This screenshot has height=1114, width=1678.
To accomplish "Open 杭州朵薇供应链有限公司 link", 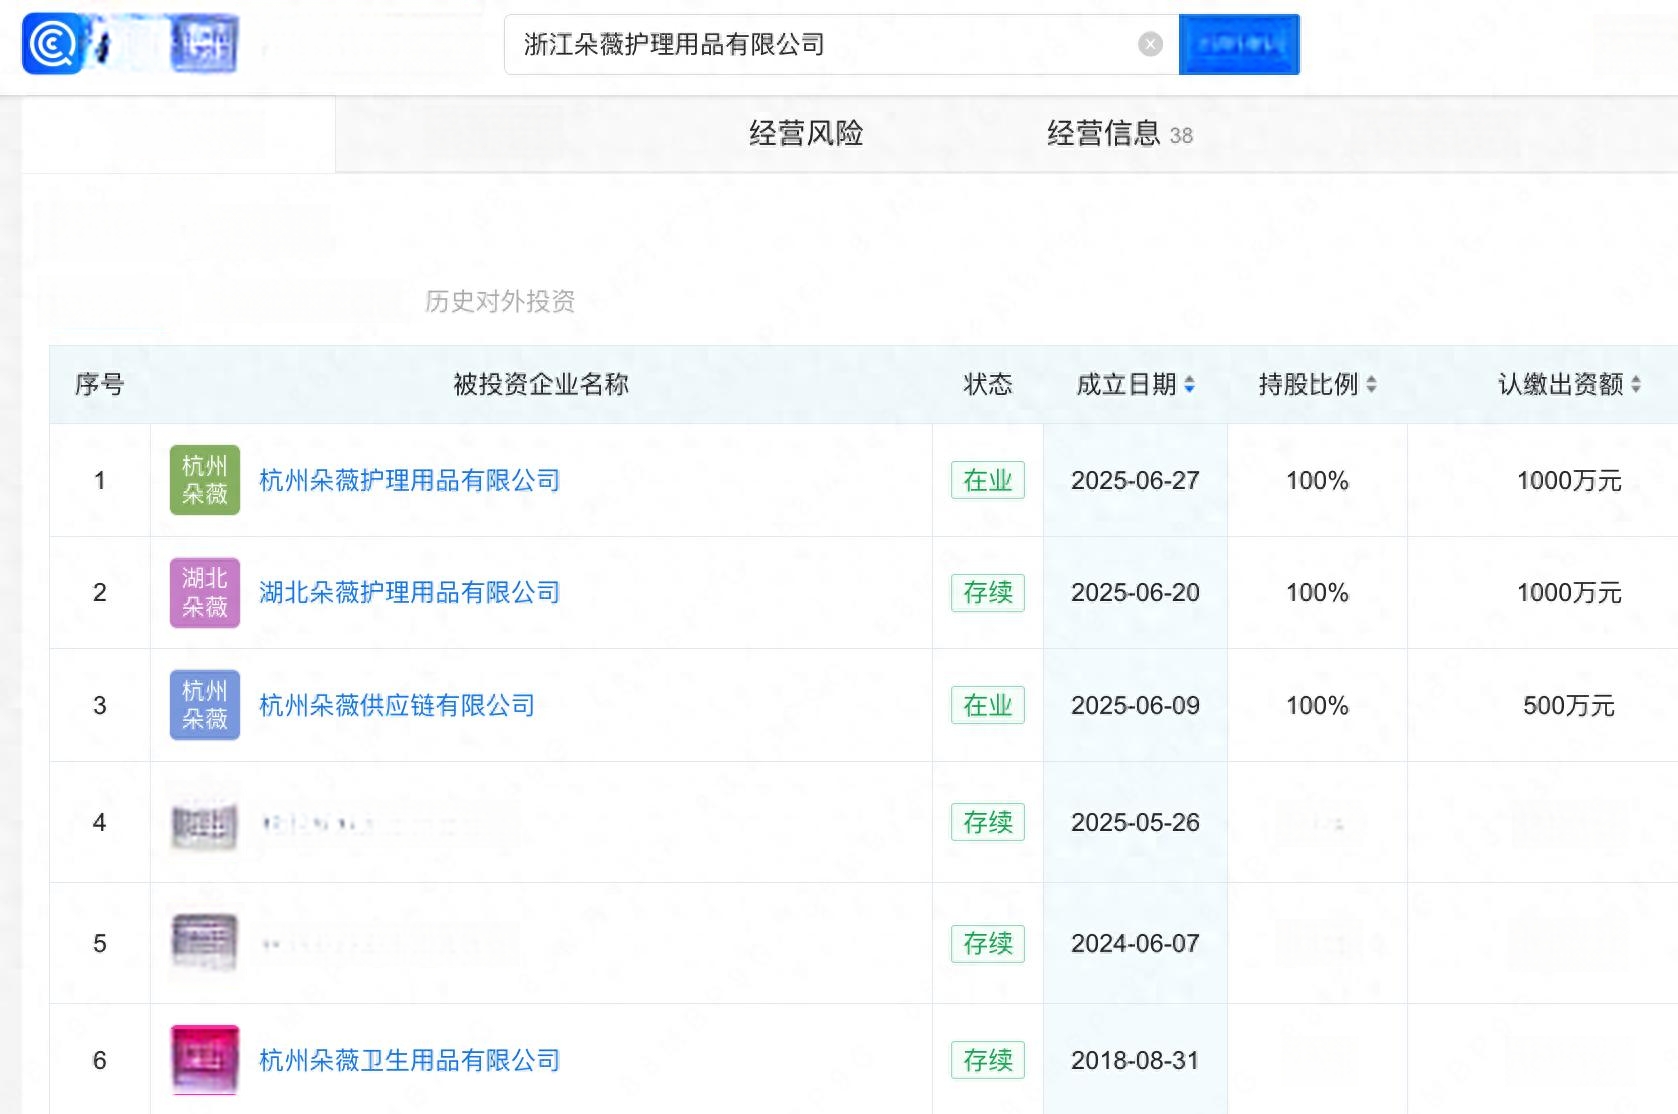I will pos(397,706).
